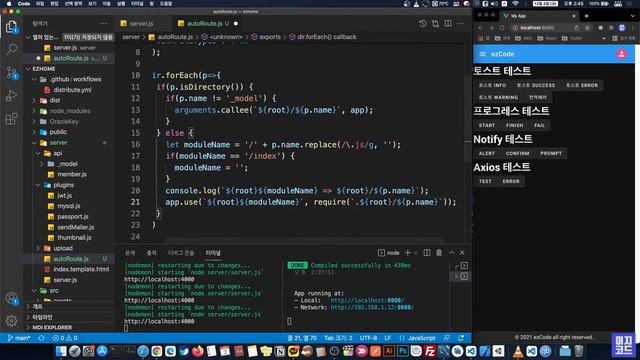This screenshot has height=360, width=640.
Task: Reload the browser page
Action: pyautogui.click(x=502, y=28)
